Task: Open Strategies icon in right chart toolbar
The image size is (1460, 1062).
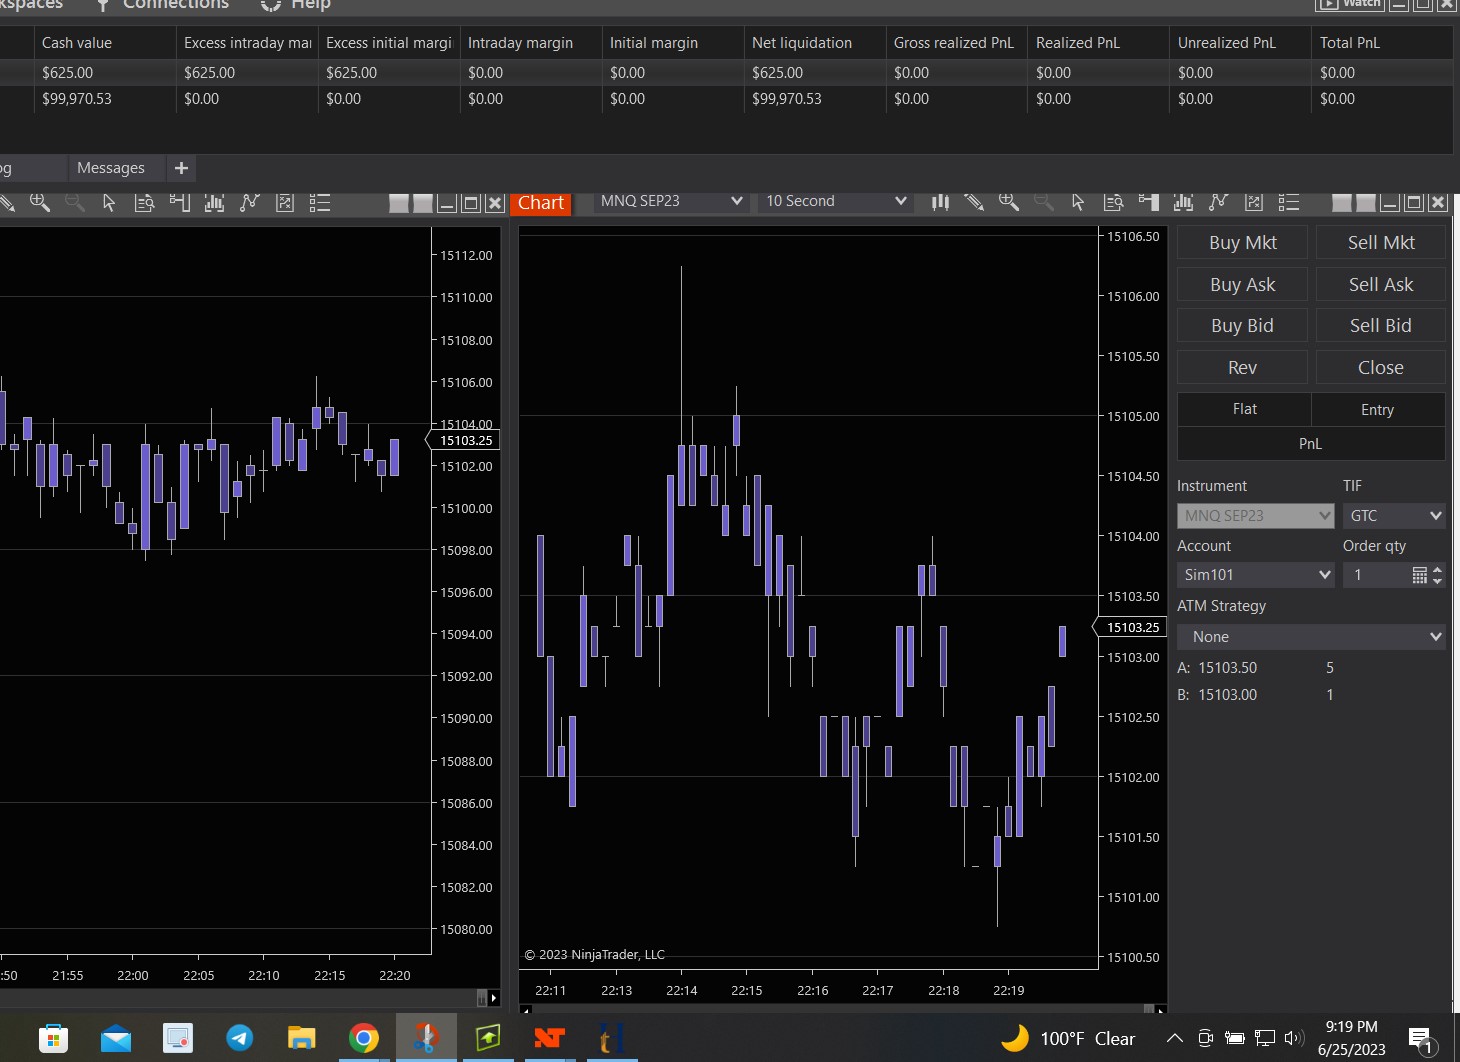Action: 1218,202
